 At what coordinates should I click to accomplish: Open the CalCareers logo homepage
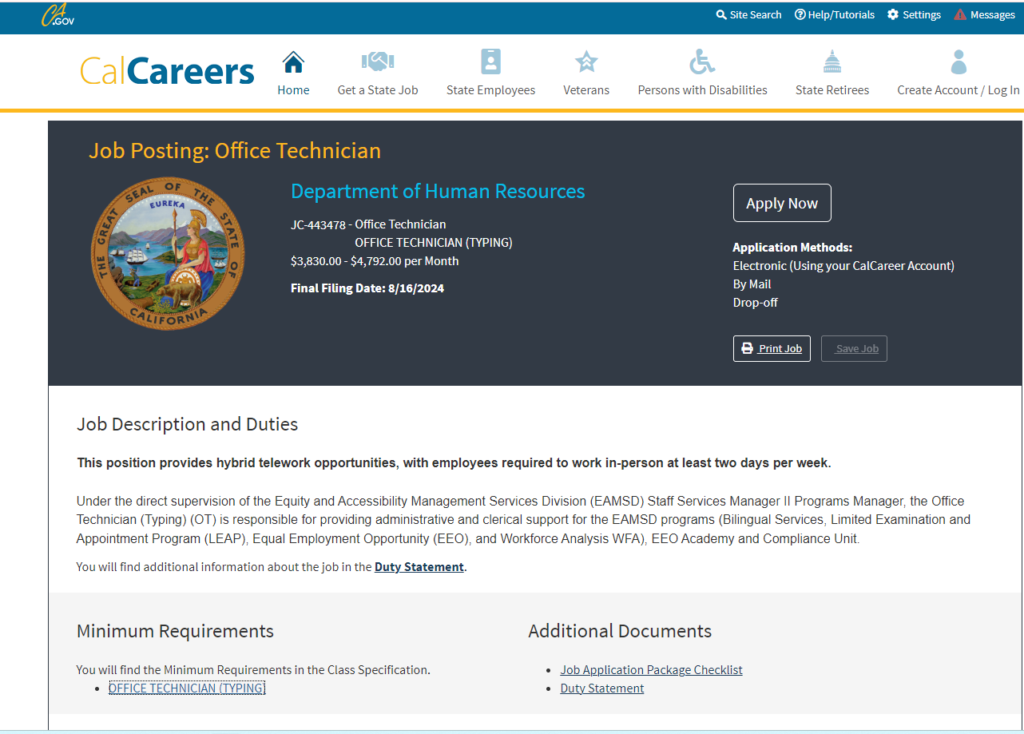click(167, 71)
